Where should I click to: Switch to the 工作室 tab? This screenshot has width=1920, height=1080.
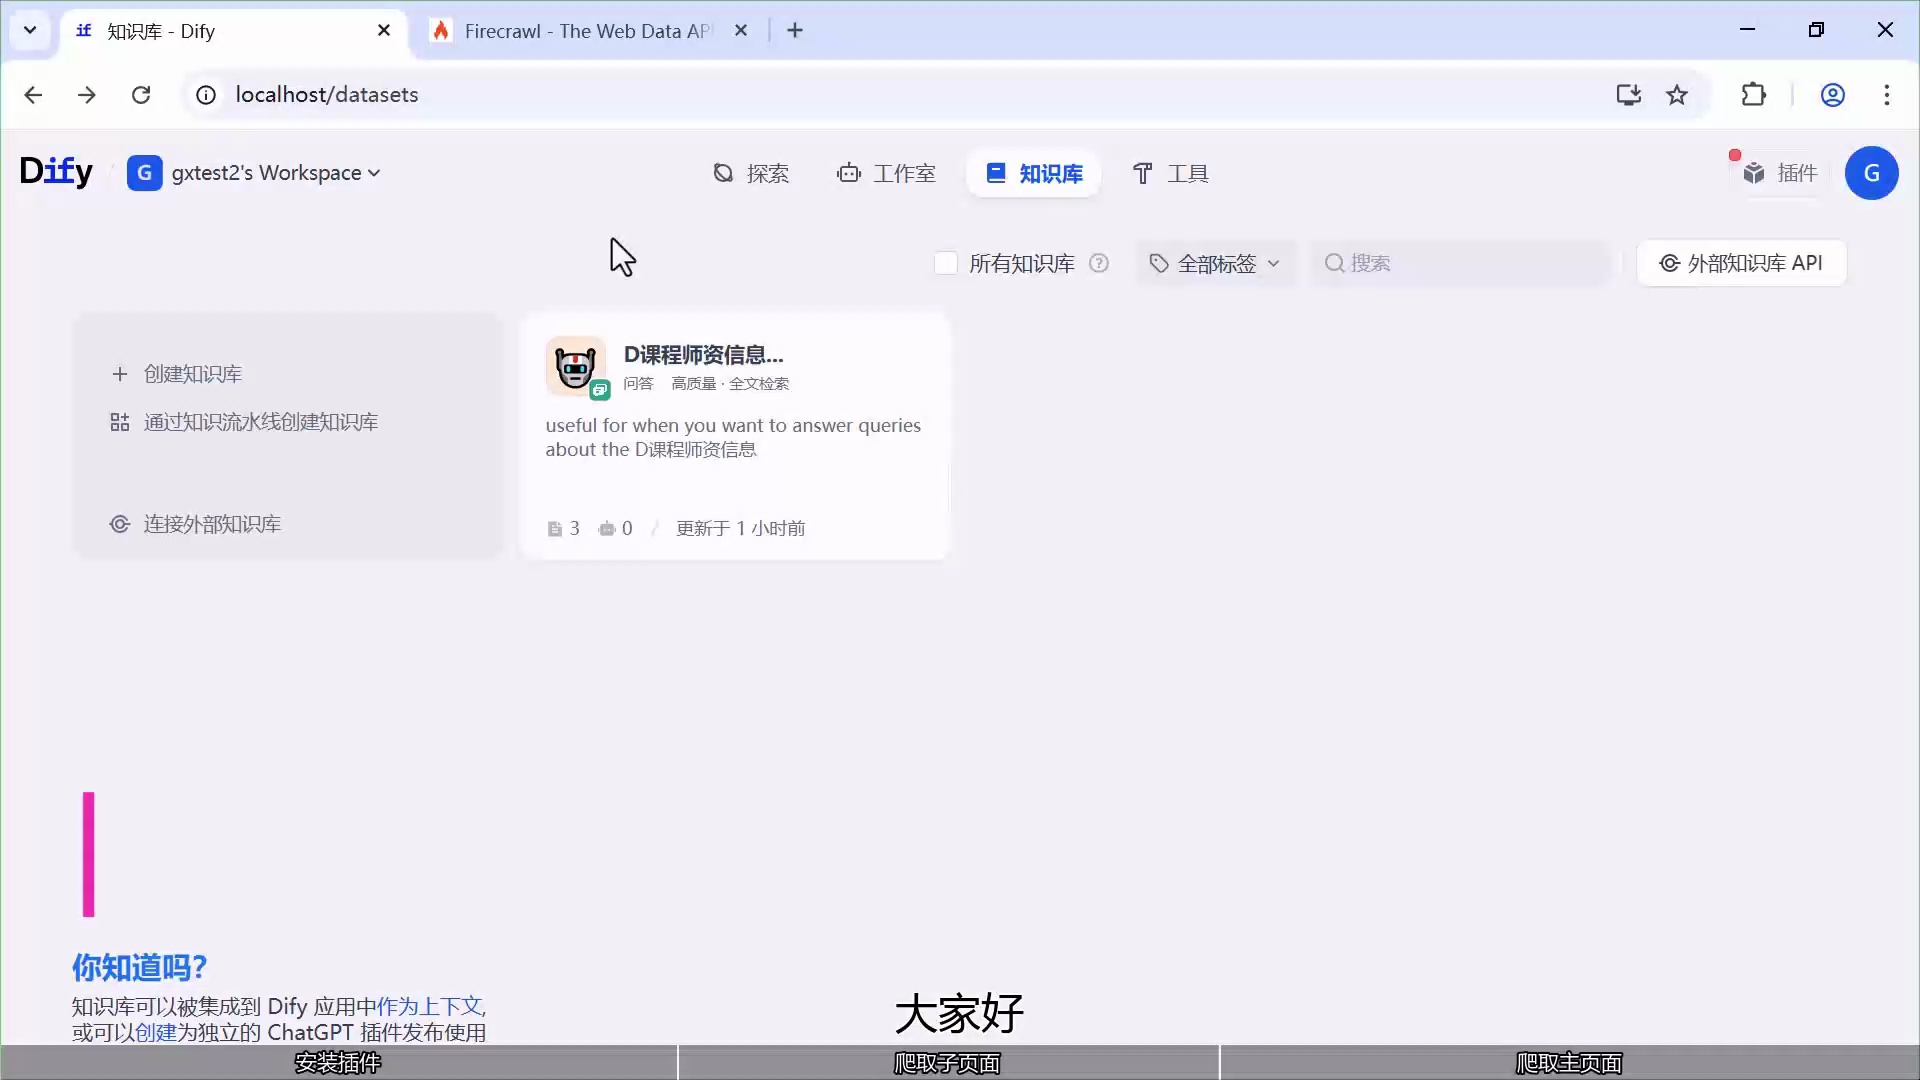click(x=886, y=174)
